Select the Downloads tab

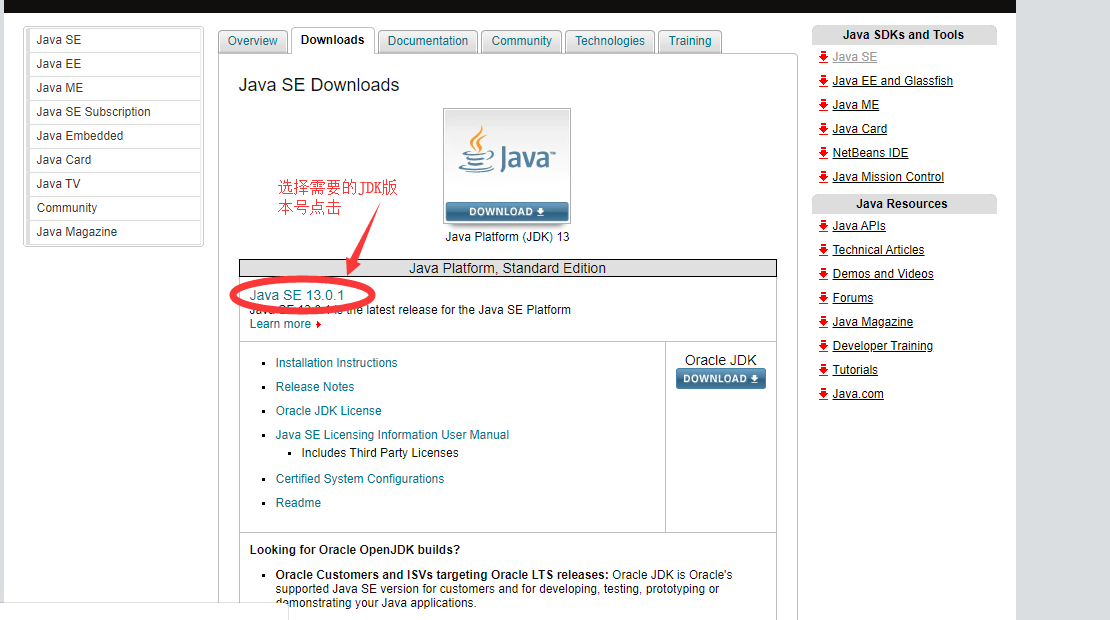tap(332, 40)
